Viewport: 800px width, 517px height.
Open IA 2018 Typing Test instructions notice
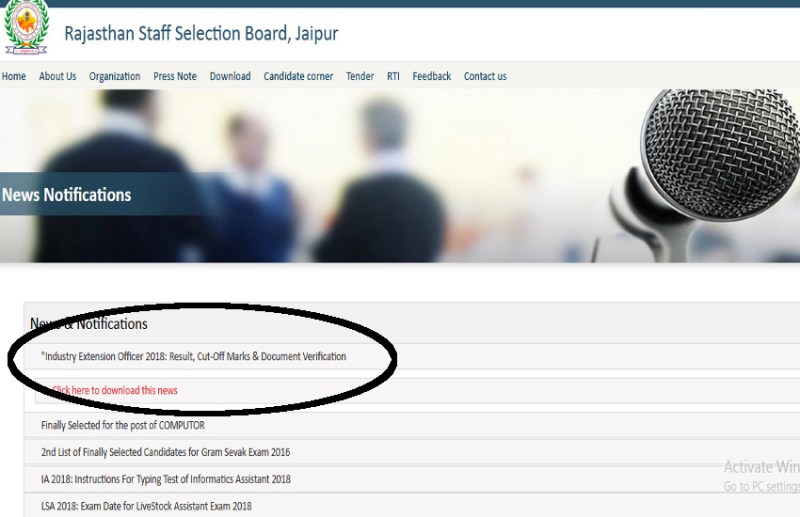pos(165,479)
